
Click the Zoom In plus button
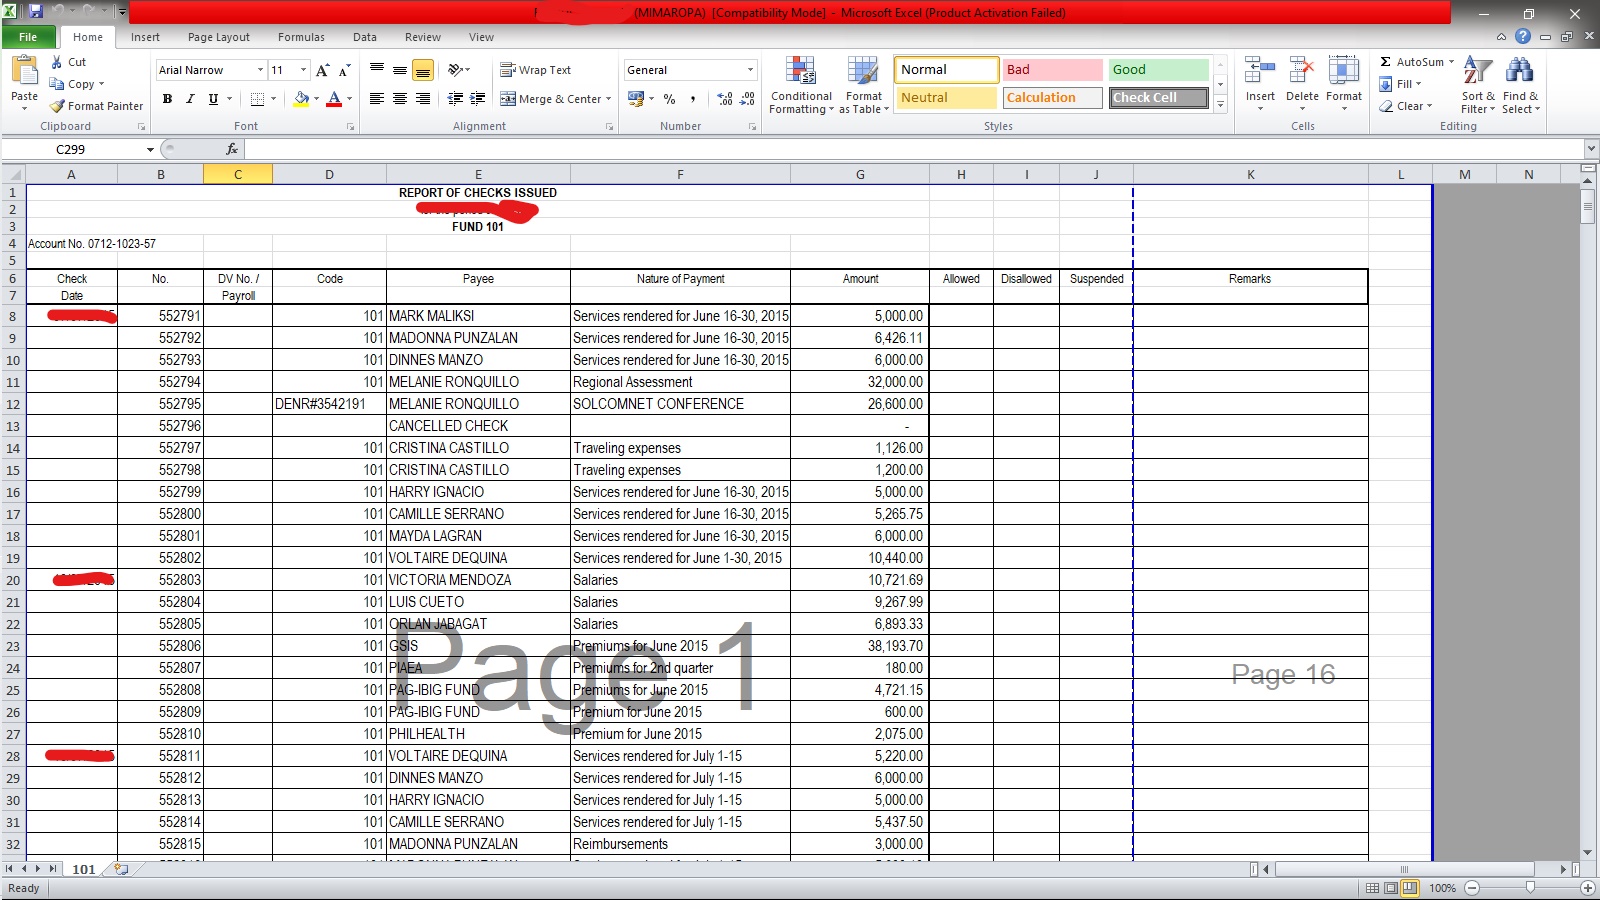coord(1587,888)
